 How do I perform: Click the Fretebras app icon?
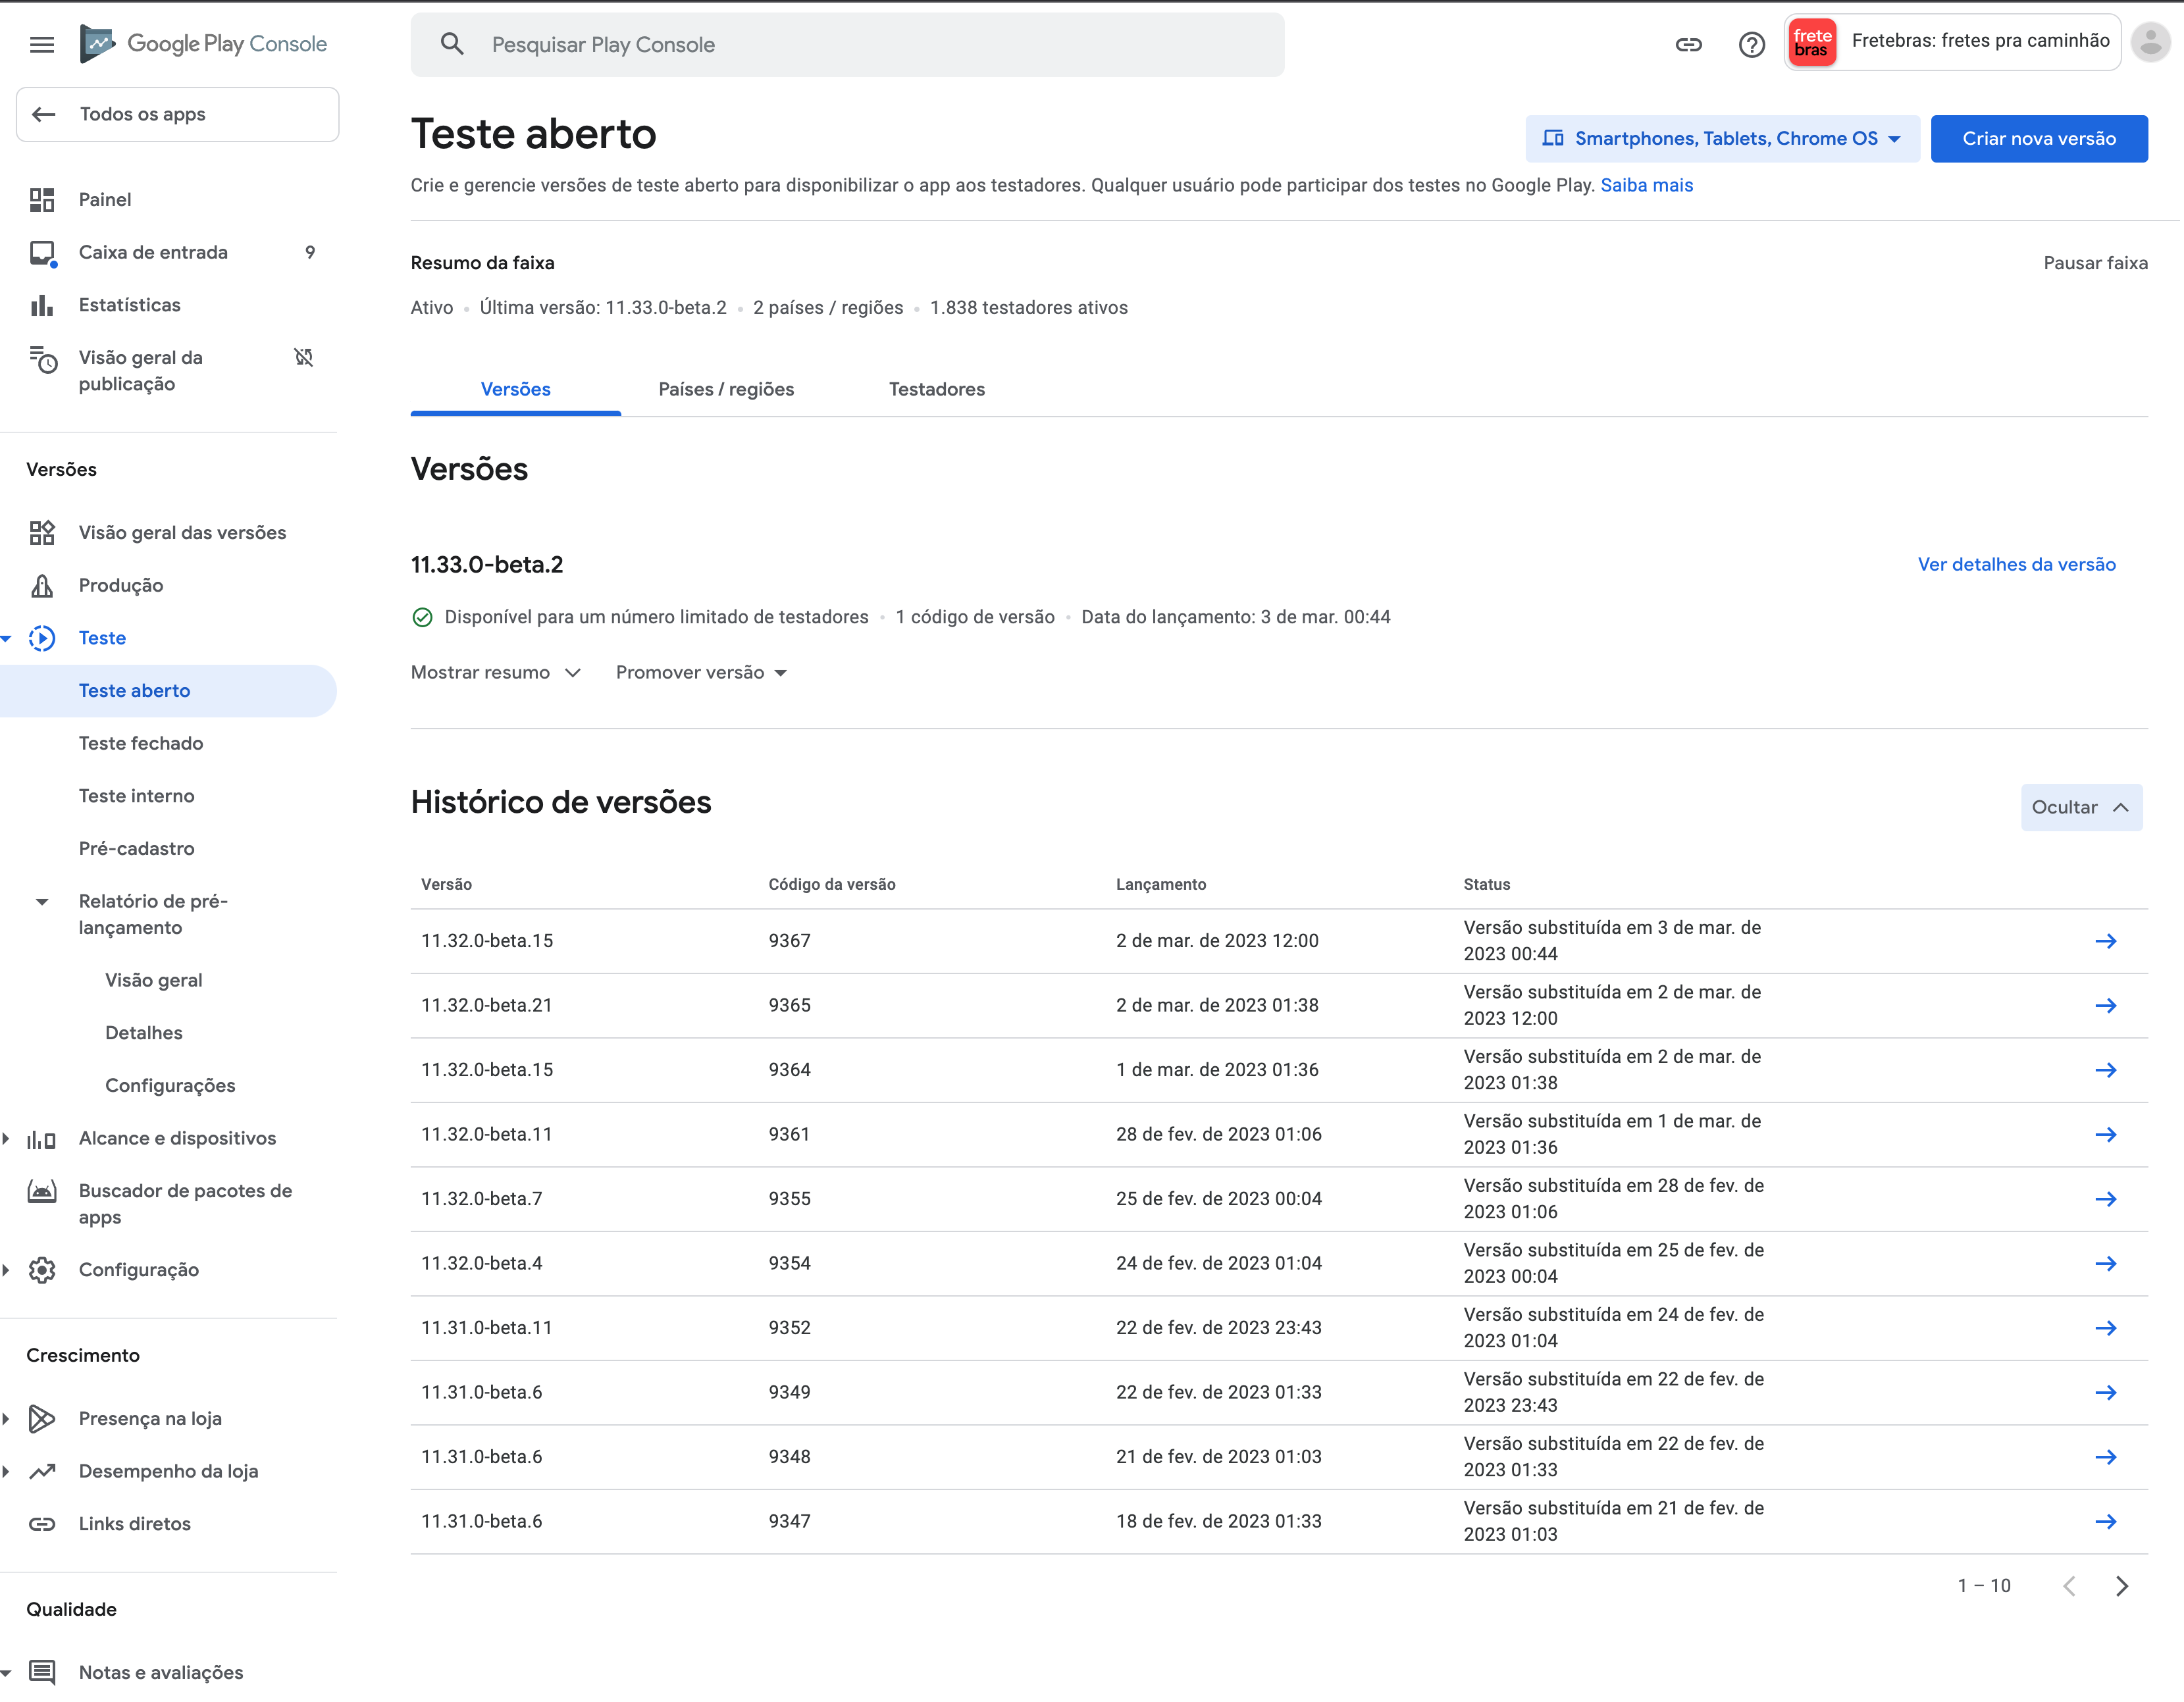click(x=1811, y=42)
